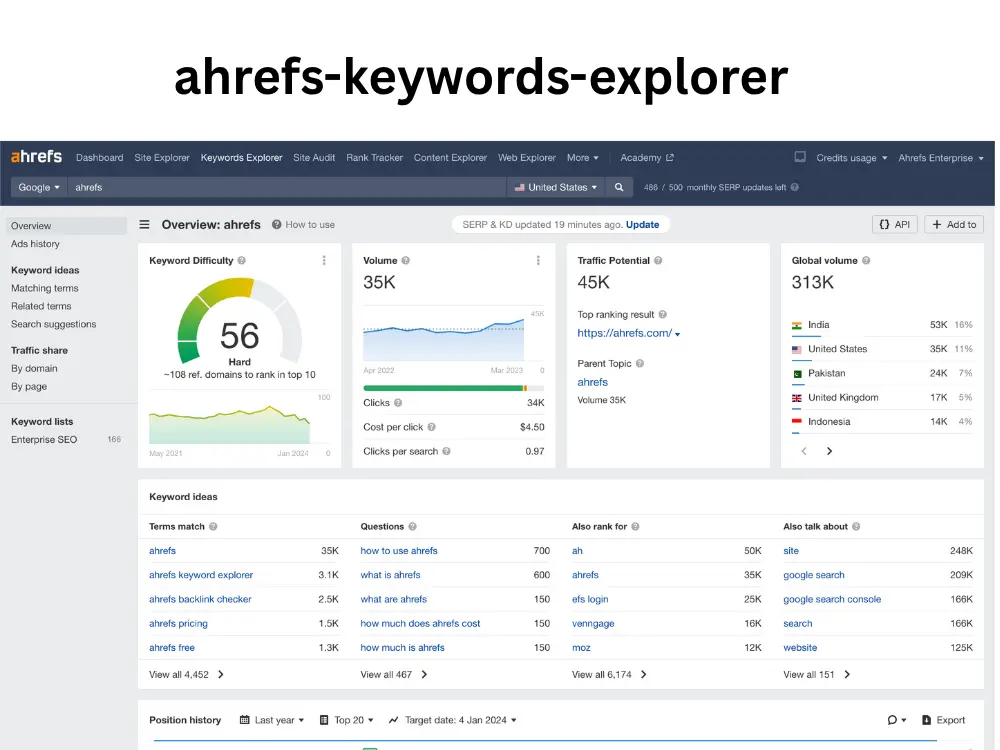Open the United States country dropdown
The image size is (1000, 750).
click(555, 188)
